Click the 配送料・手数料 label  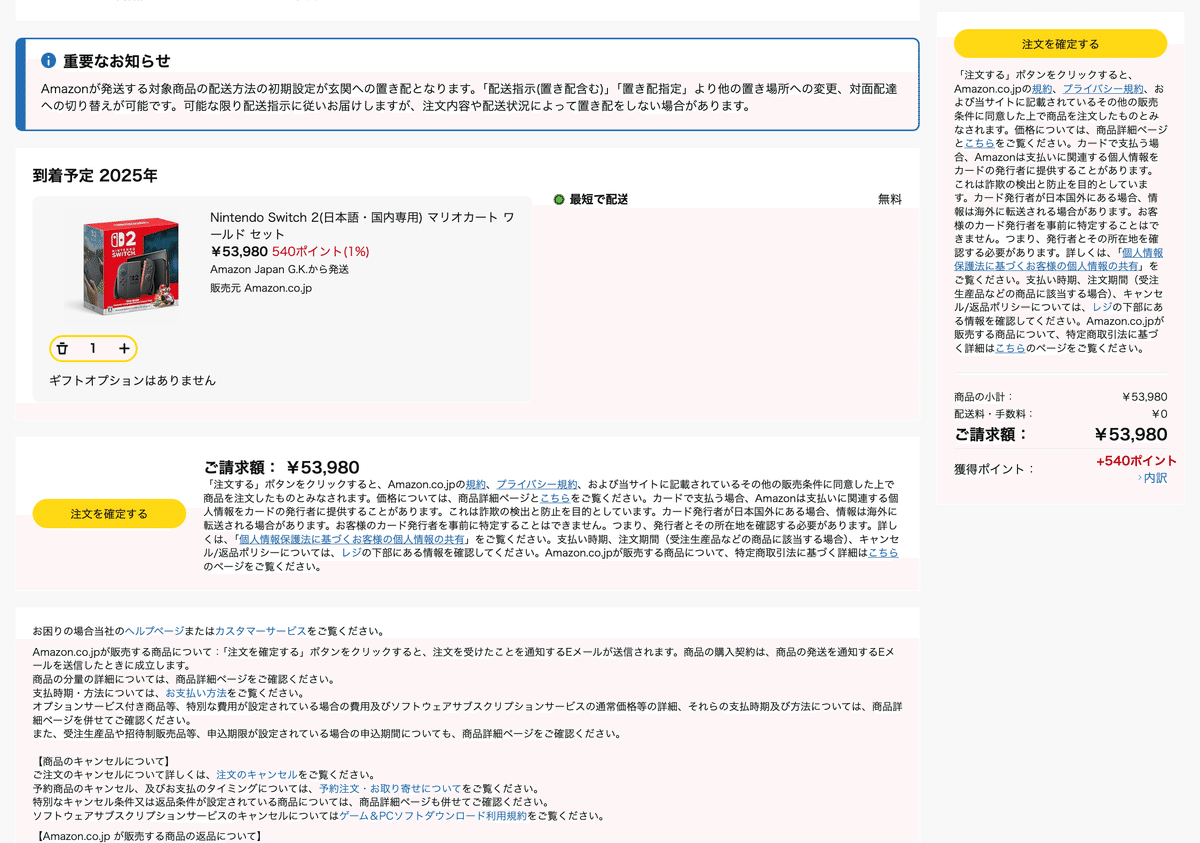(x=994, y=414)
